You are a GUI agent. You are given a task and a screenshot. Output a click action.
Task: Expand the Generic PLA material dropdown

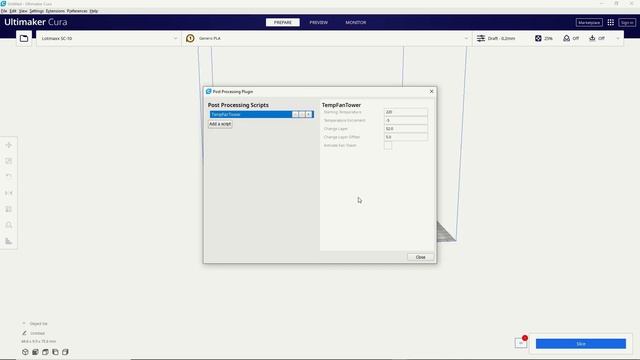[x=466, y=38]
